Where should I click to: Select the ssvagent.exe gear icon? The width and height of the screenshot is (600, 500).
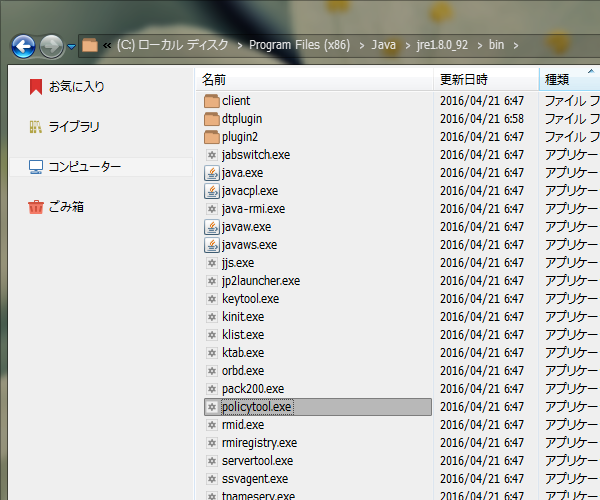point(212,479)
